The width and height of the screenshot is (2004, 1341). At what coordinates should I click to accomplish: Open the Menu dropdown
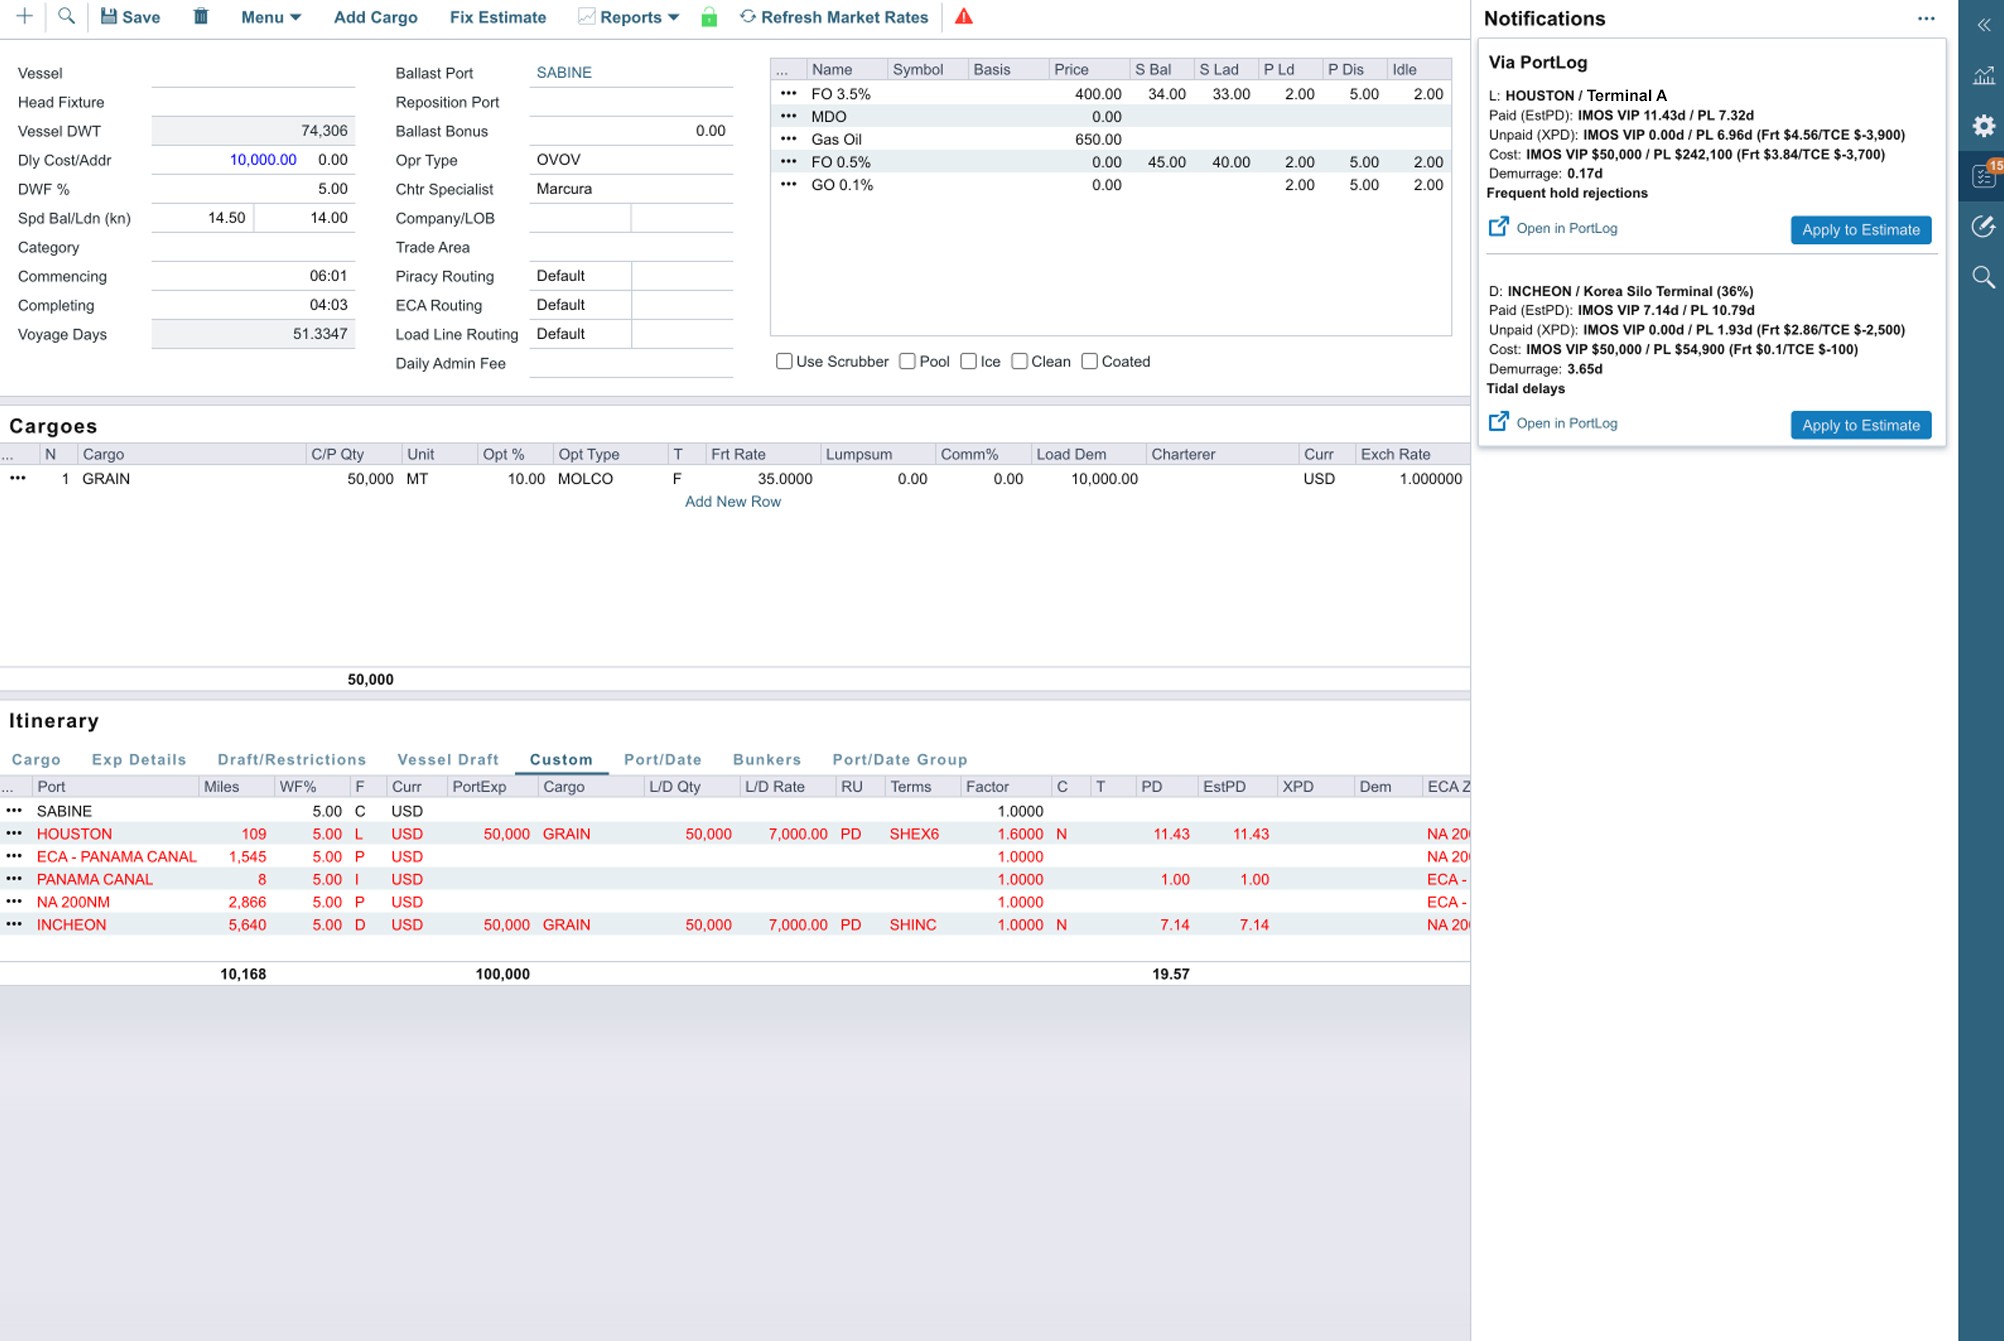click(270, 17)
